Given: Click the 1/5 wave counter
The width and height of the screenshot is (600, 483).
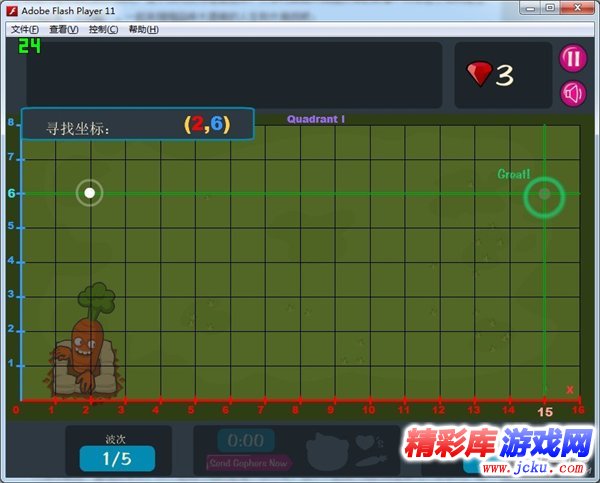Looking at the screenshot, I should point(117,458).
